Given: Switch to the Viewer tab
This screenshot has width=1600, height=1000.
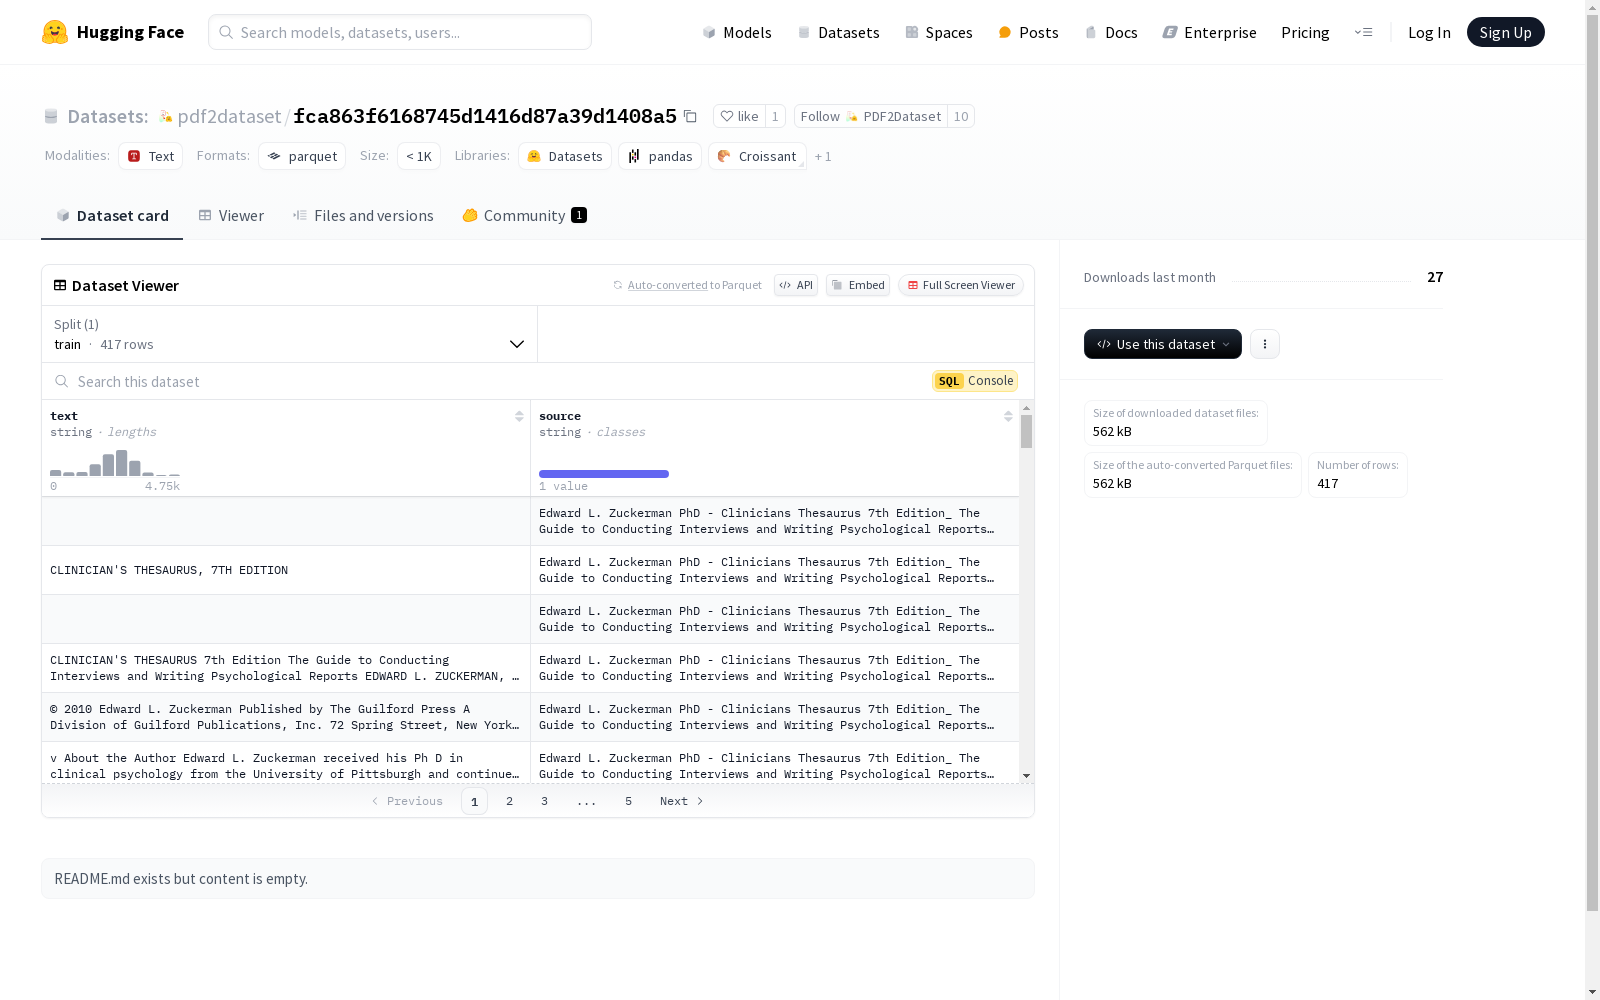Looking at the screenshot, I should click(231, 216).
